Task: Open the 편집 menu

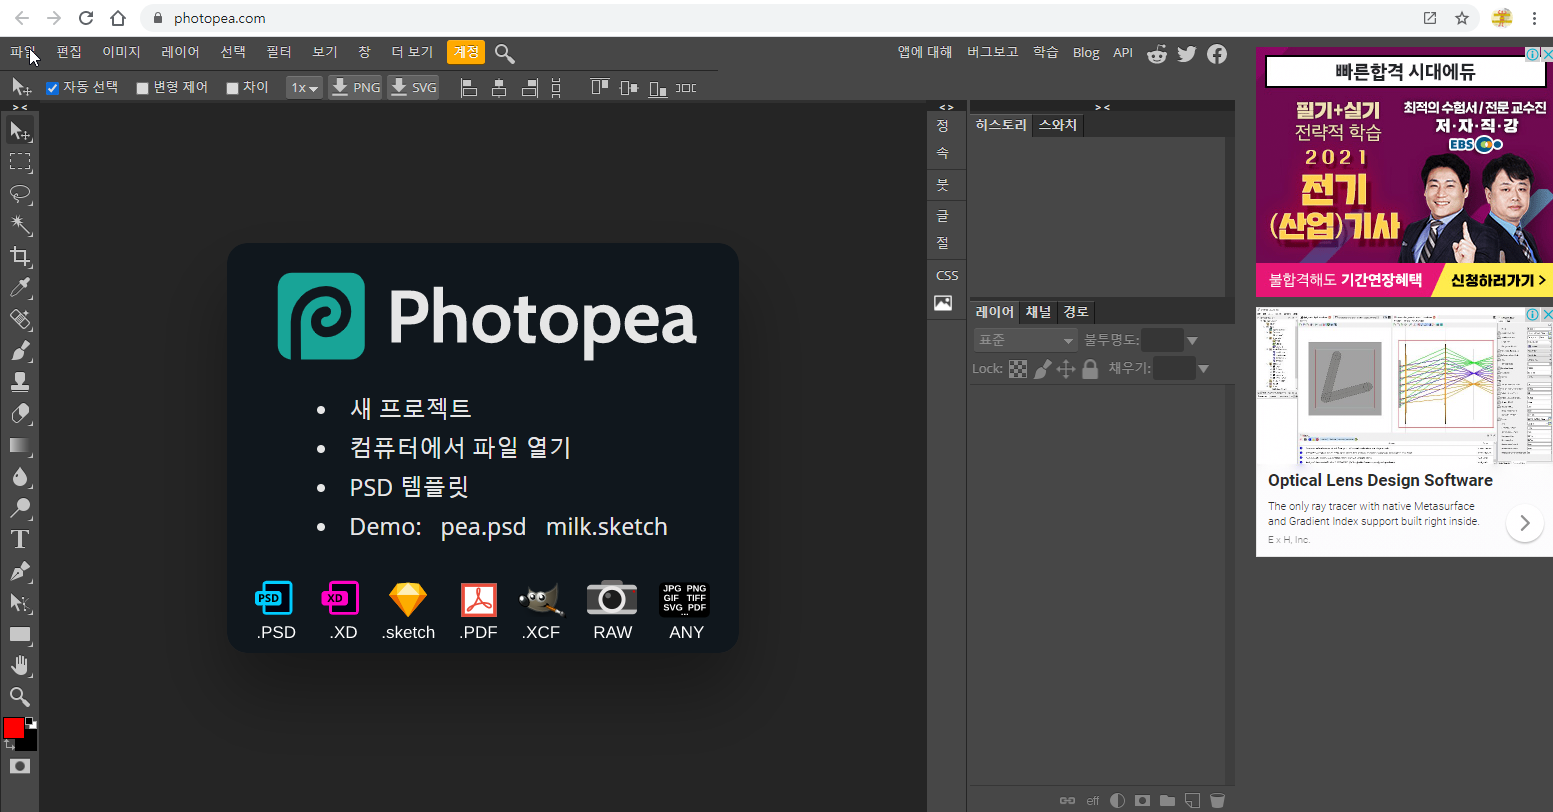Action: [x=69, y=52]
